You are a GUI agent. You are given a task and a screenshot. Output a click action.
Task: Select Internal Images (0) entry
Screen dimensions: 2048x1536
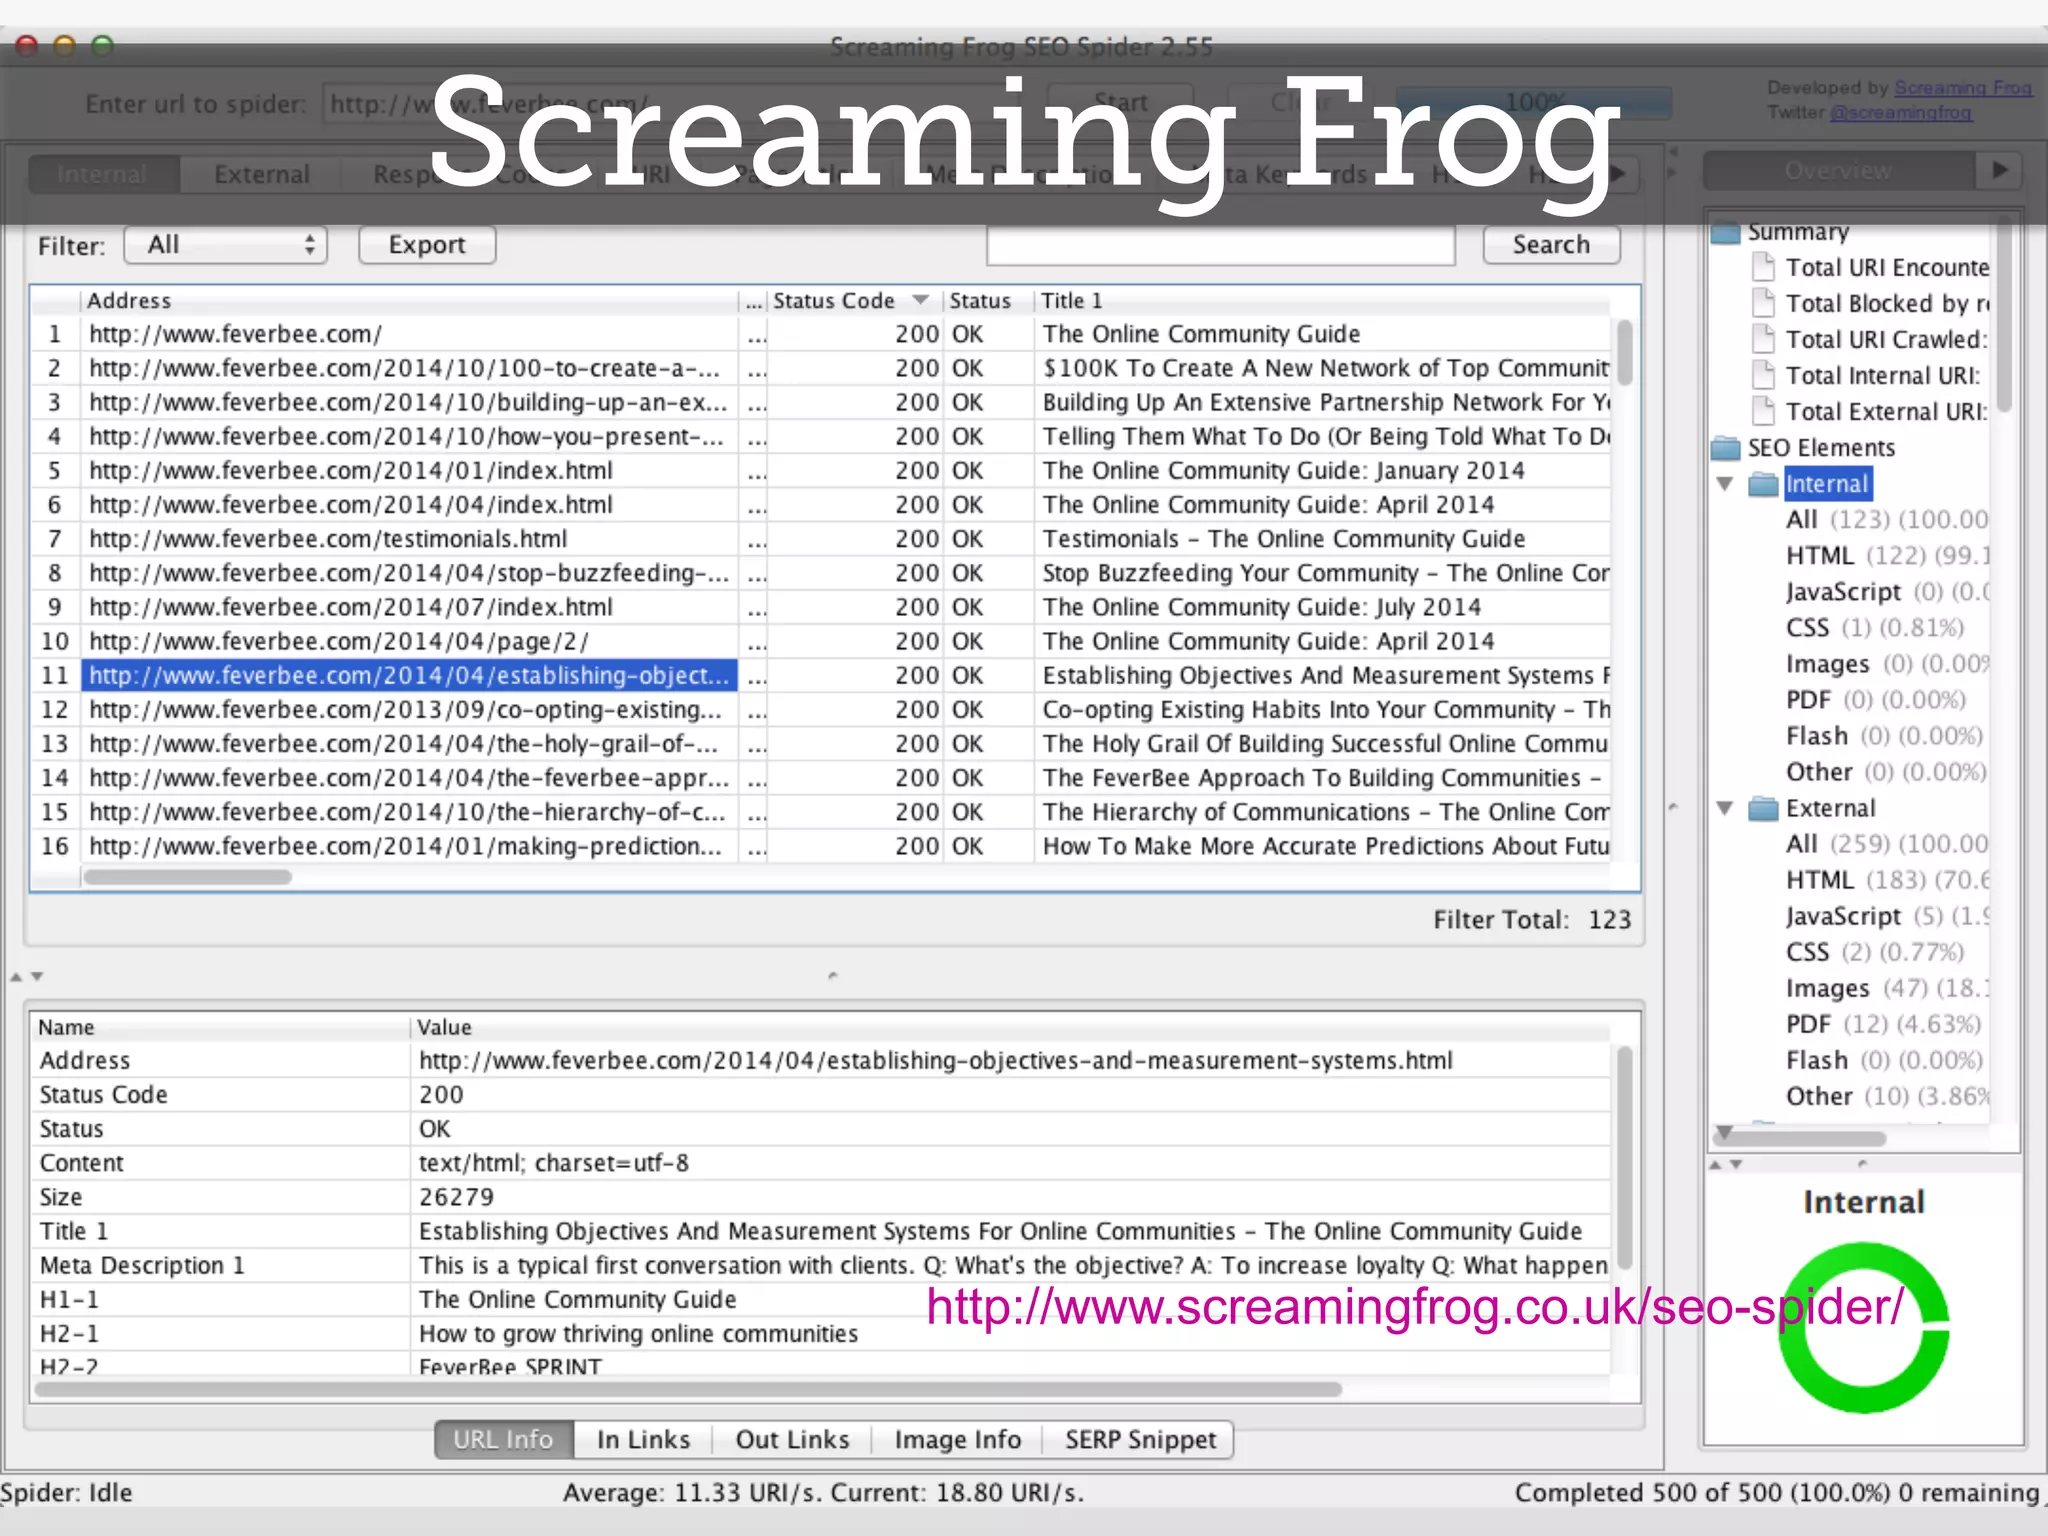pyautogui.click(x=1887, y=664)
